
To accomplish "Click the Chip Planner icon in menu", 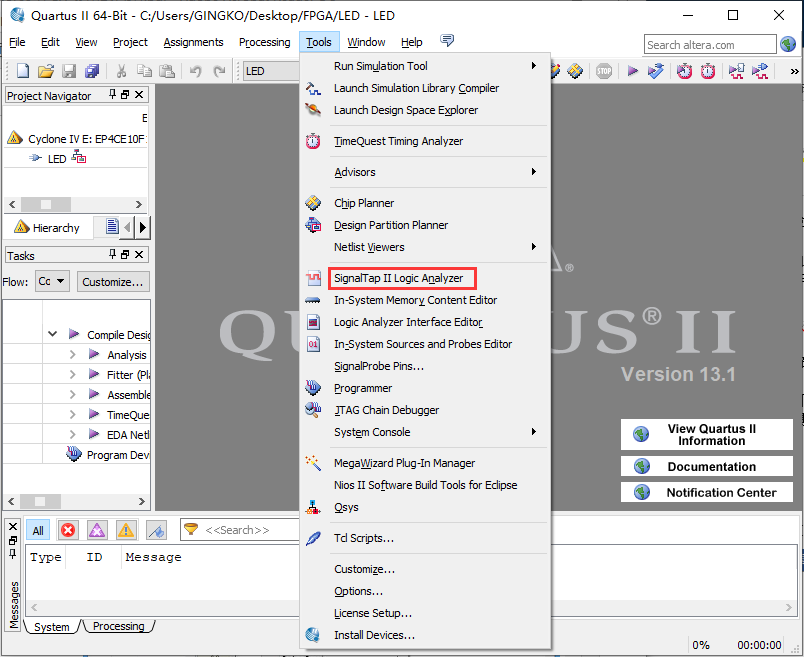I will [313, 203].
